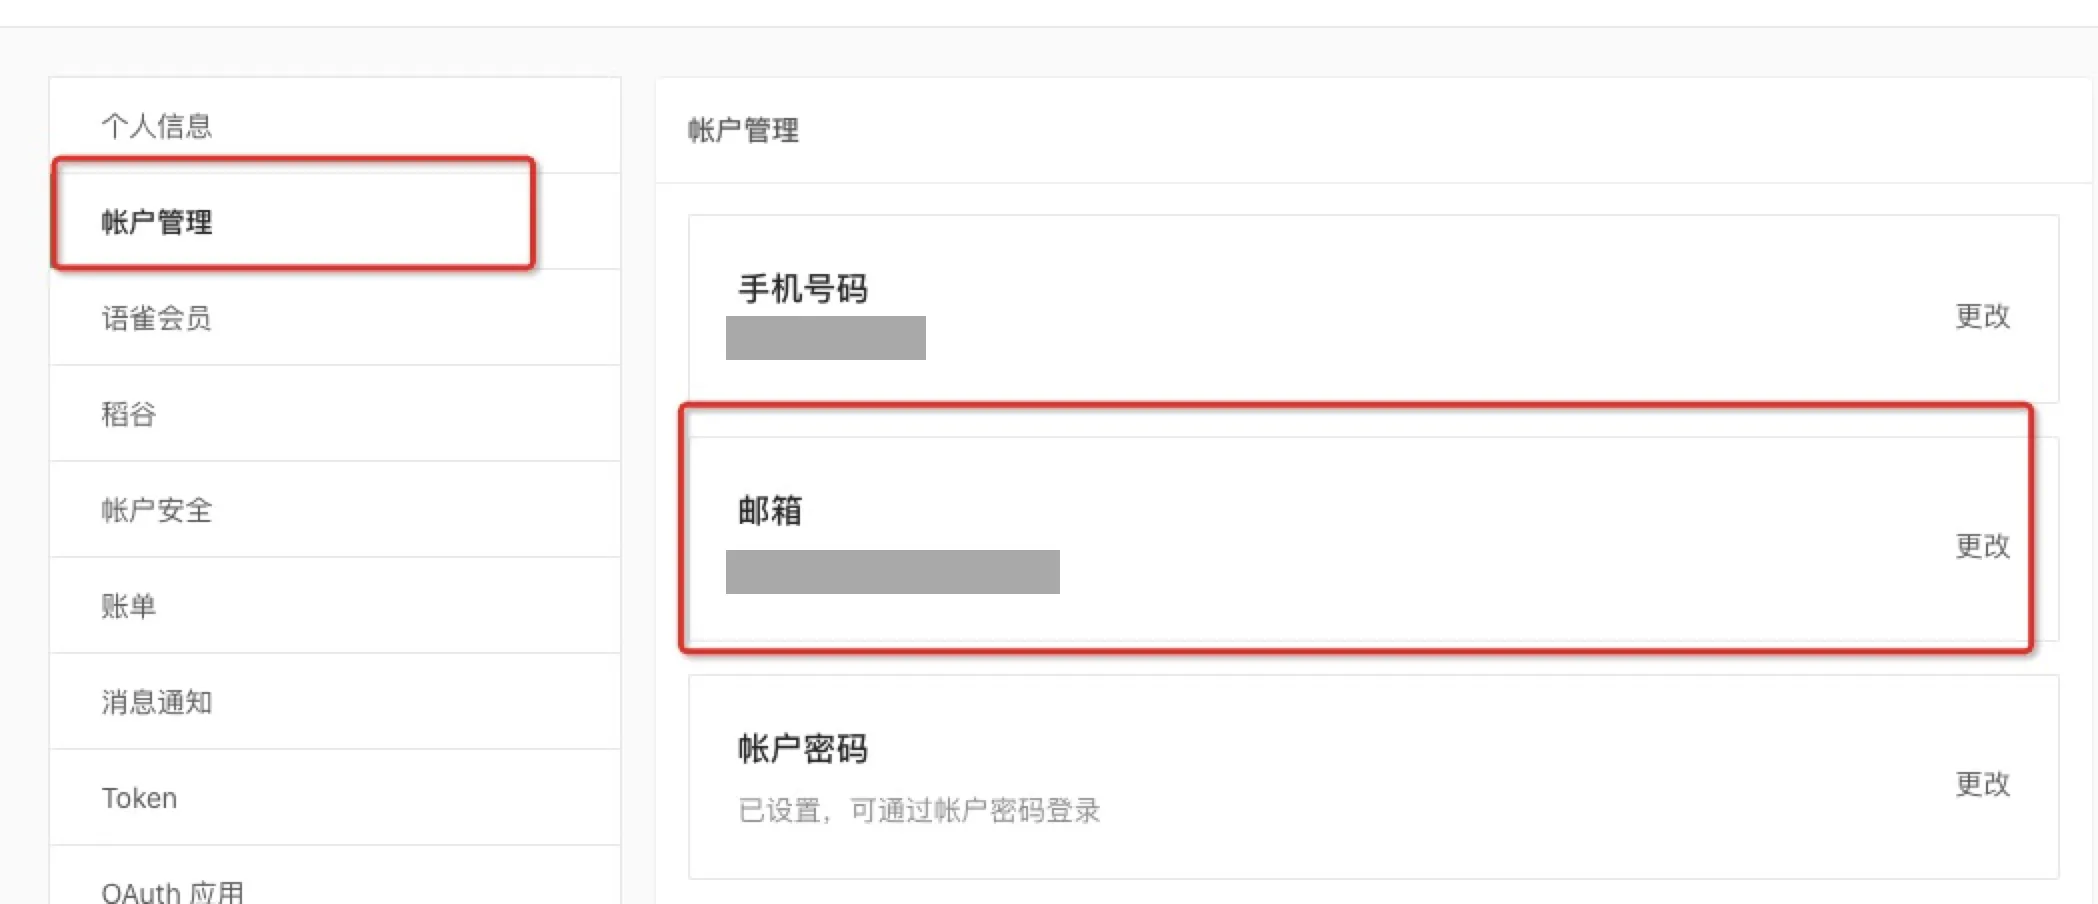Viewport: 2098px width, 904px height.
Task: Click the 帐户管理 panel header title
Action: tap(743, 130)
